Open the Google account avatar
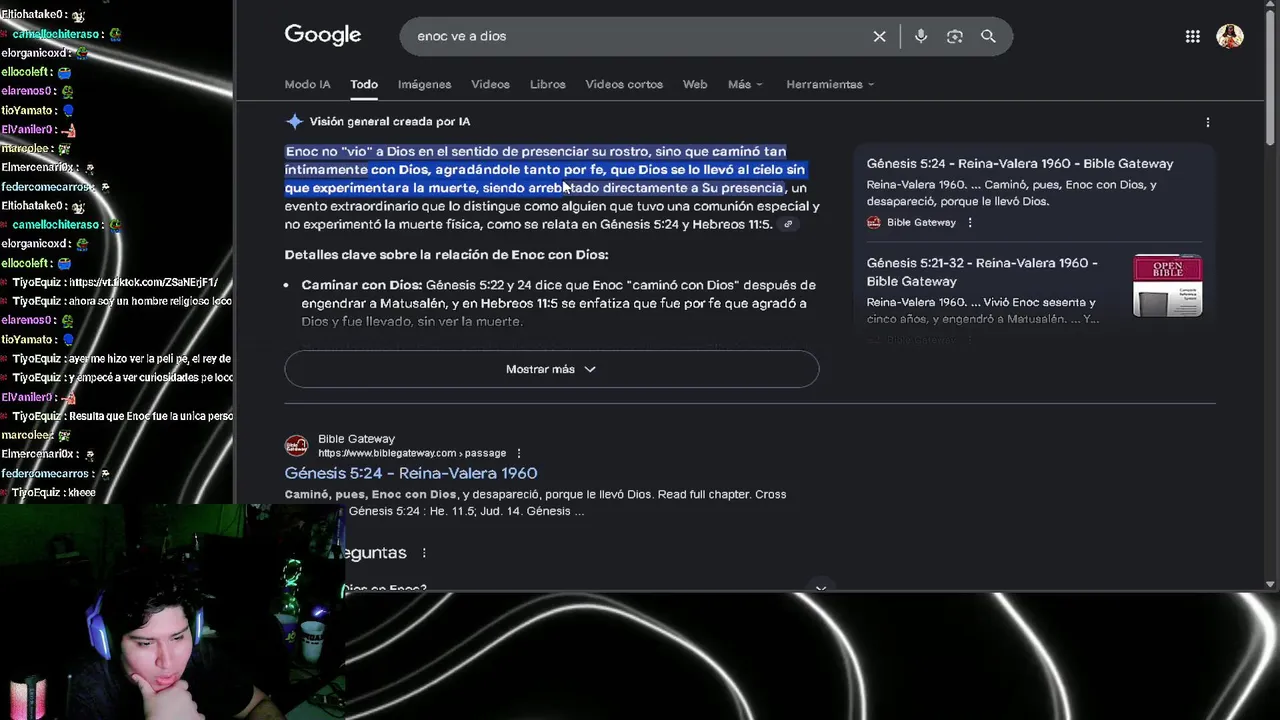 pyautogui.click(x=1230, y=36)
